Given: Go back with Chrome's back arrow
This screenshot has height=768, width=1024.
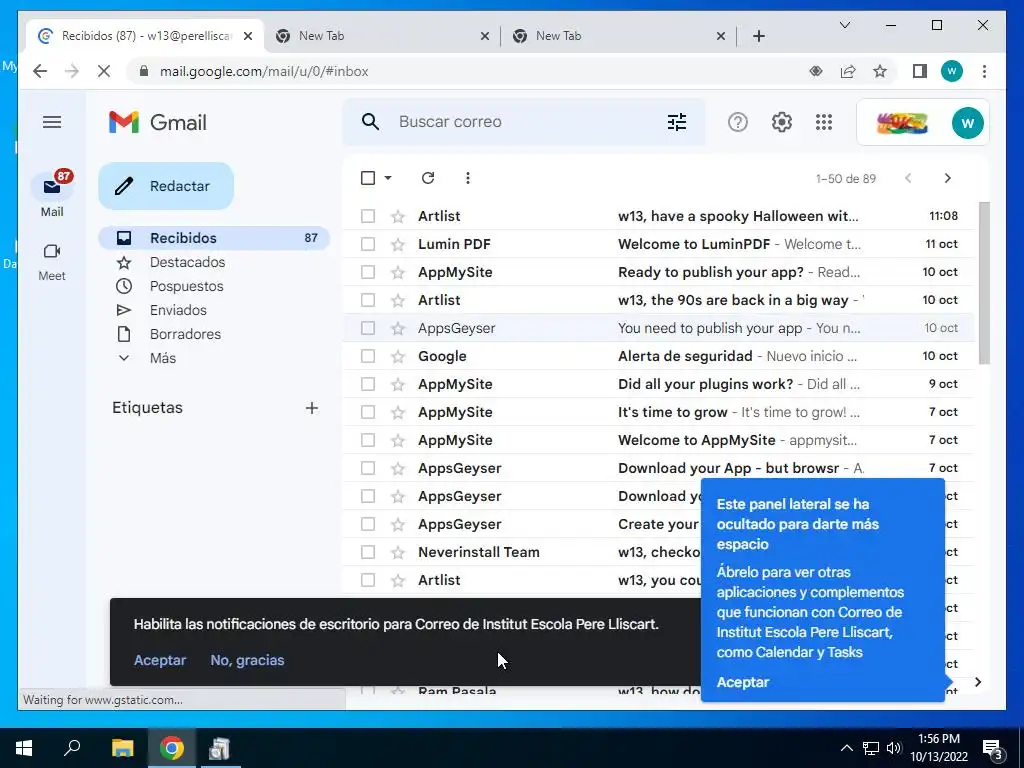Looking at the screenshot, I should click(x=40, y=71).
